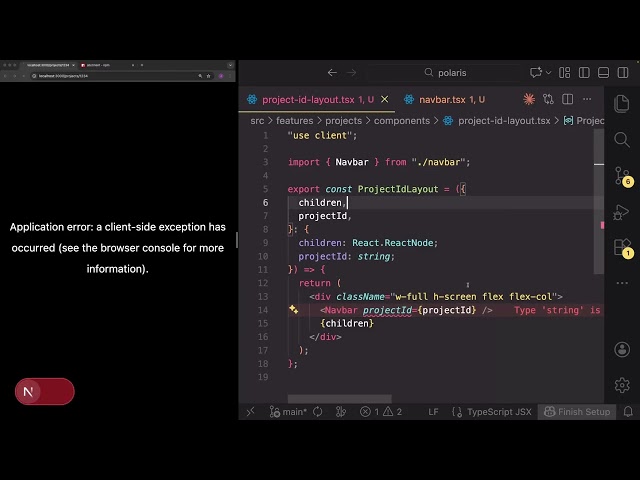The height and width of the screenshot is (480, 640).
Task: Open the Manage gear menu
Action: [622, 385]
